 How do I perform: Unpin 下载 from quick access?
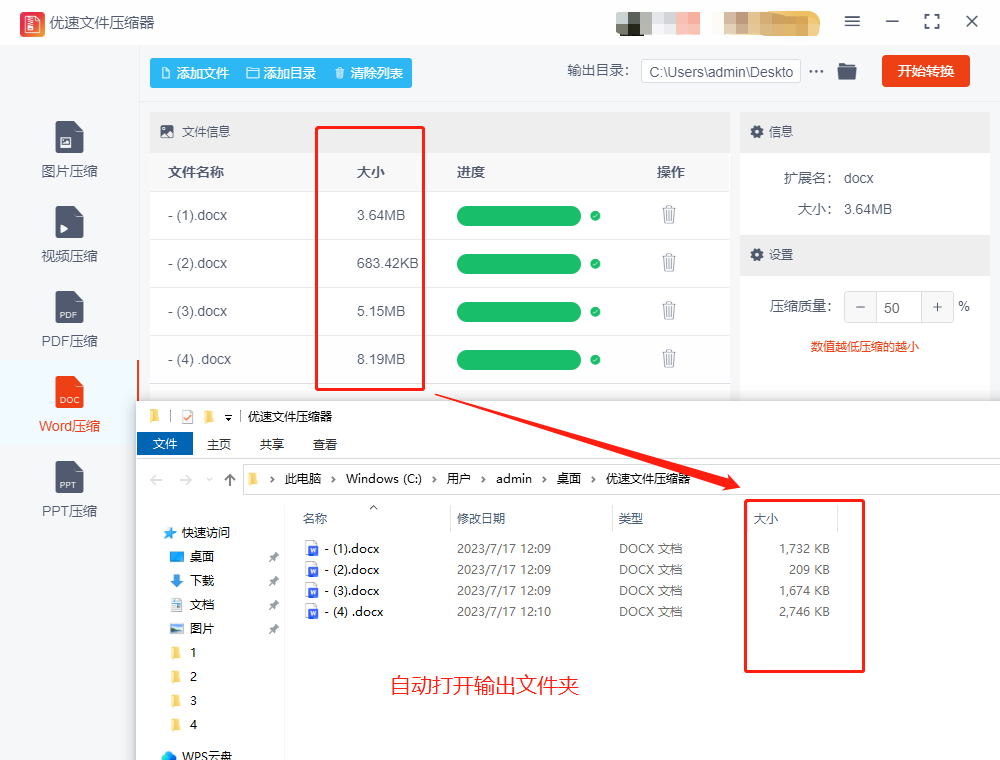[x=272, y=580]
